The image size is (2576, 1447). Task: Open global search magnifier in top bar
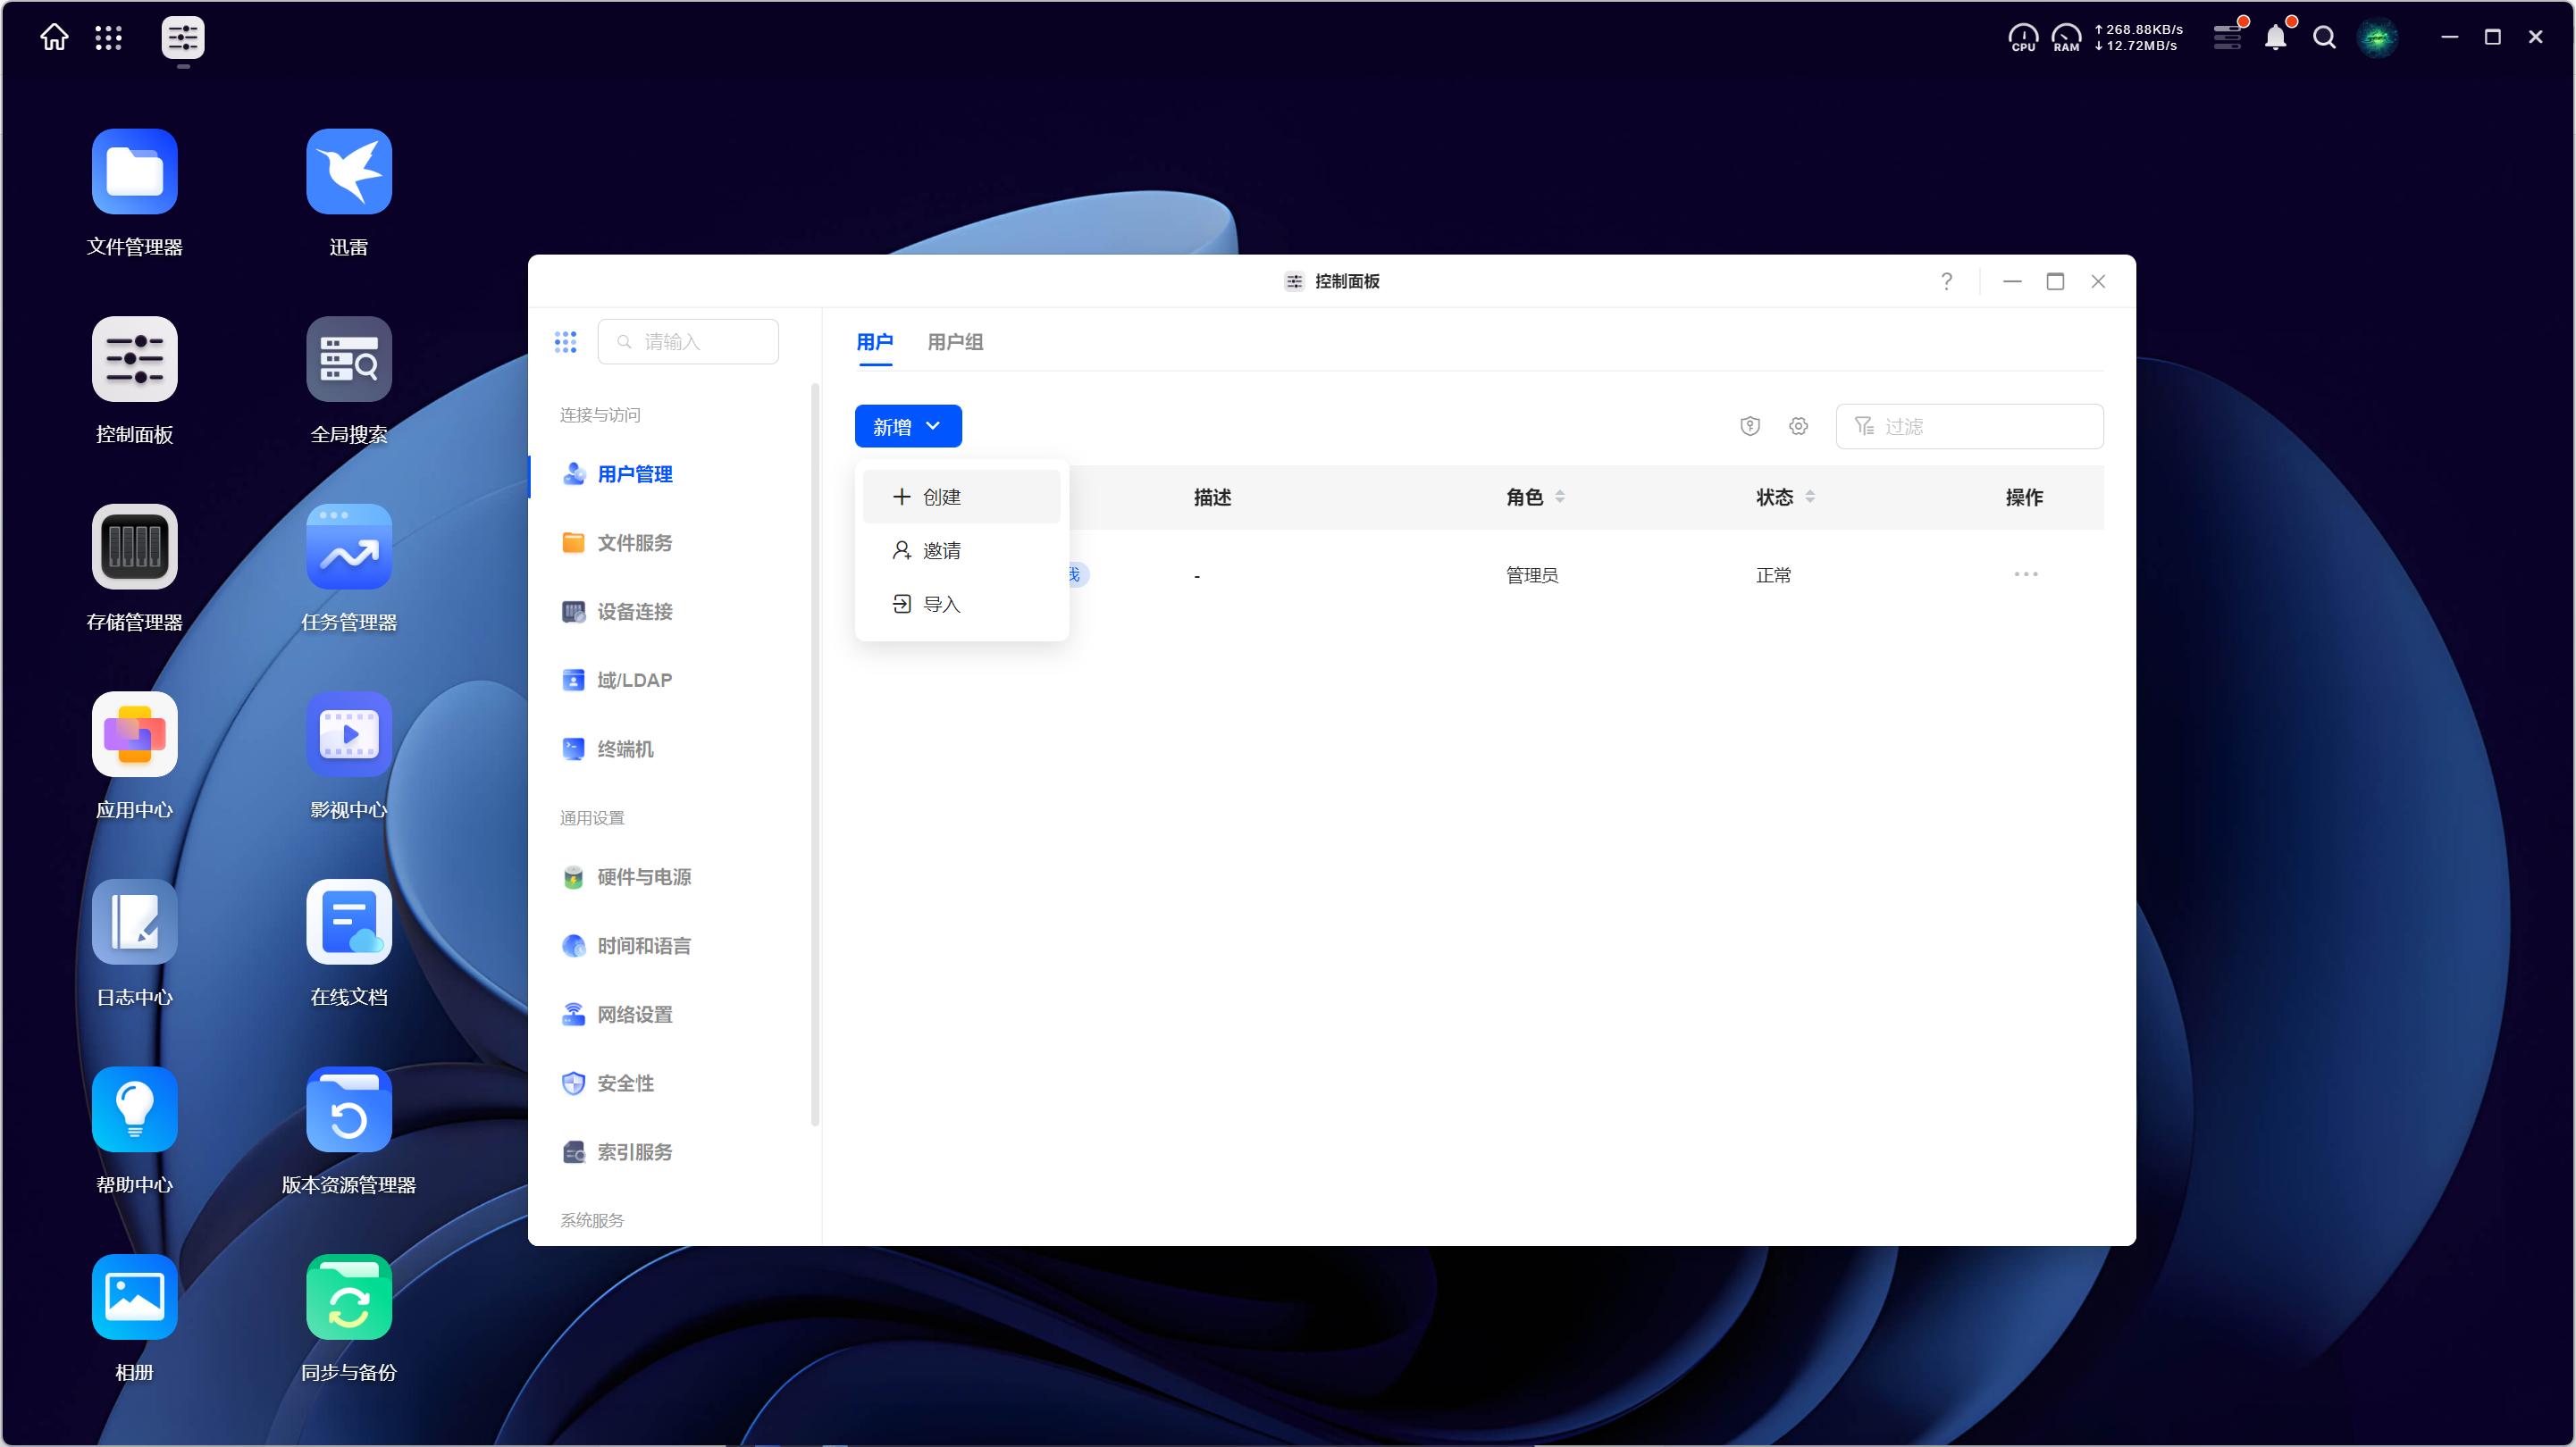click(2325, 38)
